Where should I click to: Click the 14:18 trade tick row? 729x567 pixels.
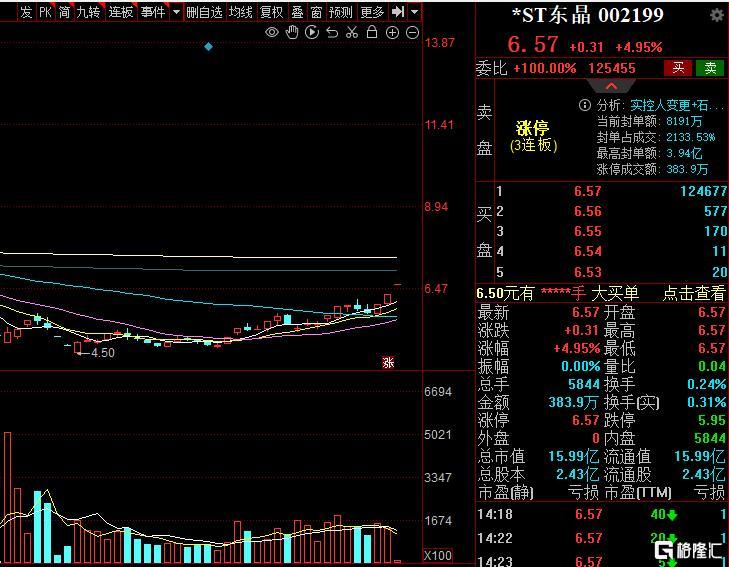tap(602, 514)
